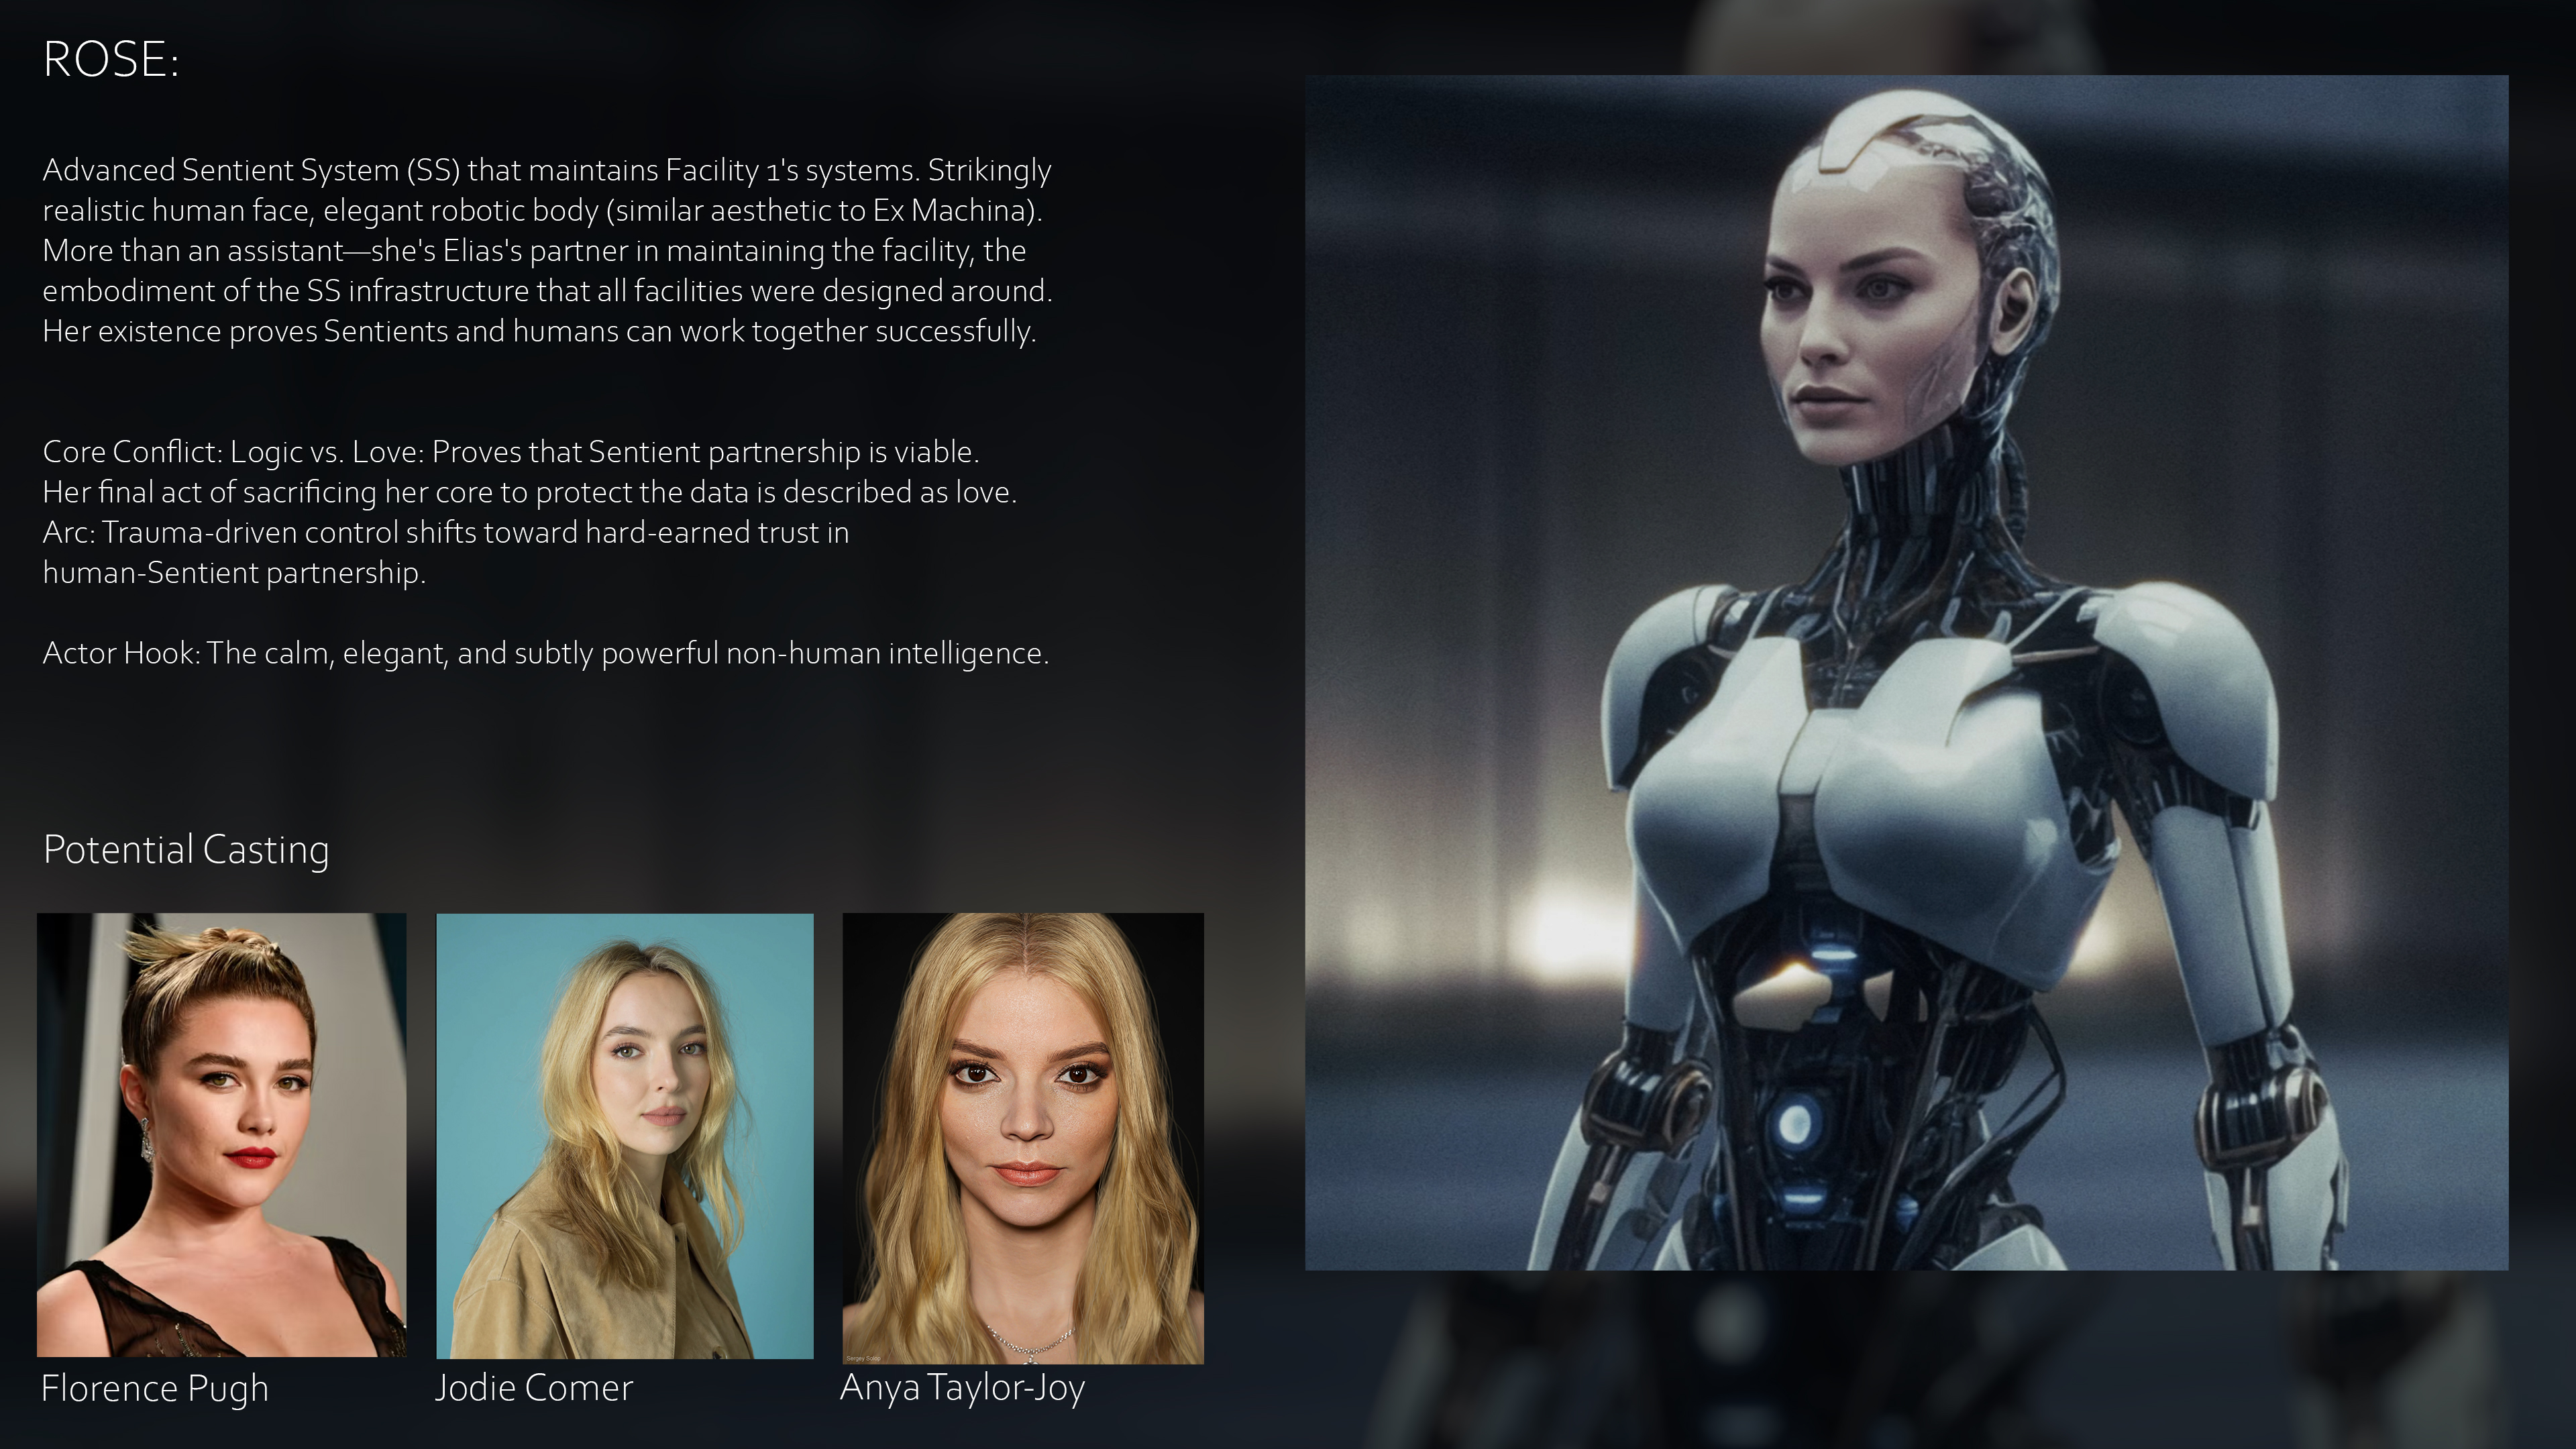Click the large robot concept image
The height and width of the screenshot is (1449, 2576).
(1906, 672)
